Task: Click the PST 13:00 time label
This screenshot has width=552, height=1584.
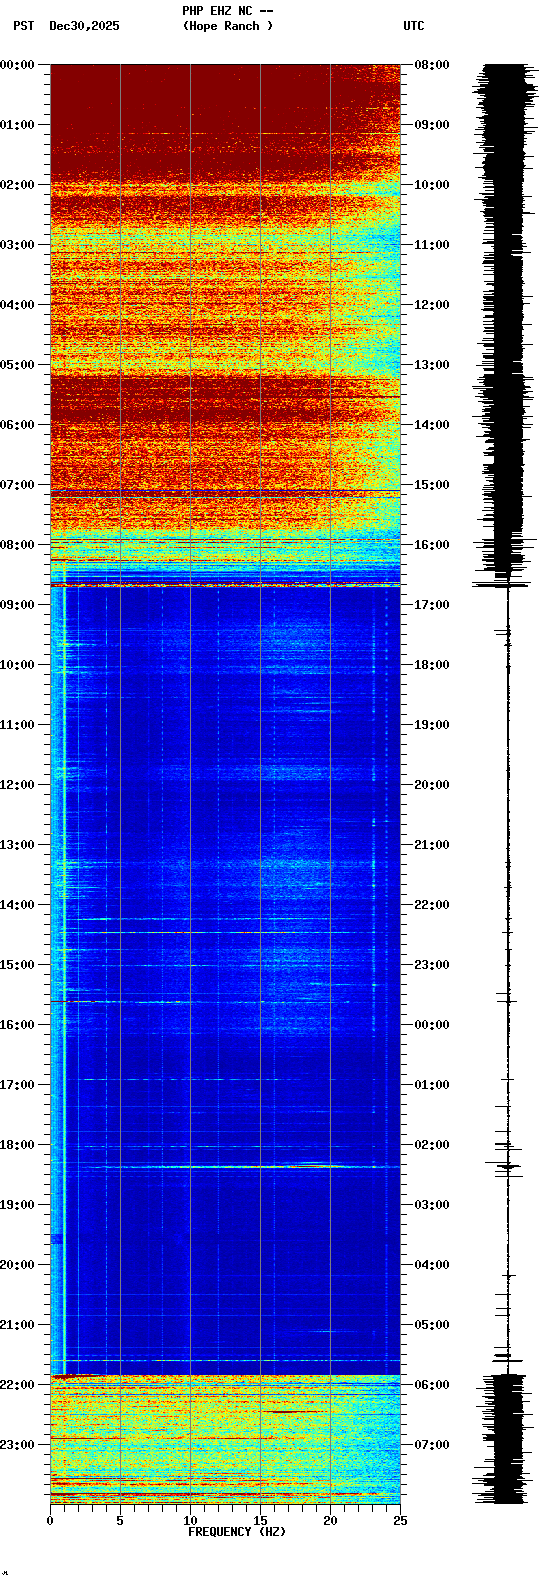Action: click(18, 845)
